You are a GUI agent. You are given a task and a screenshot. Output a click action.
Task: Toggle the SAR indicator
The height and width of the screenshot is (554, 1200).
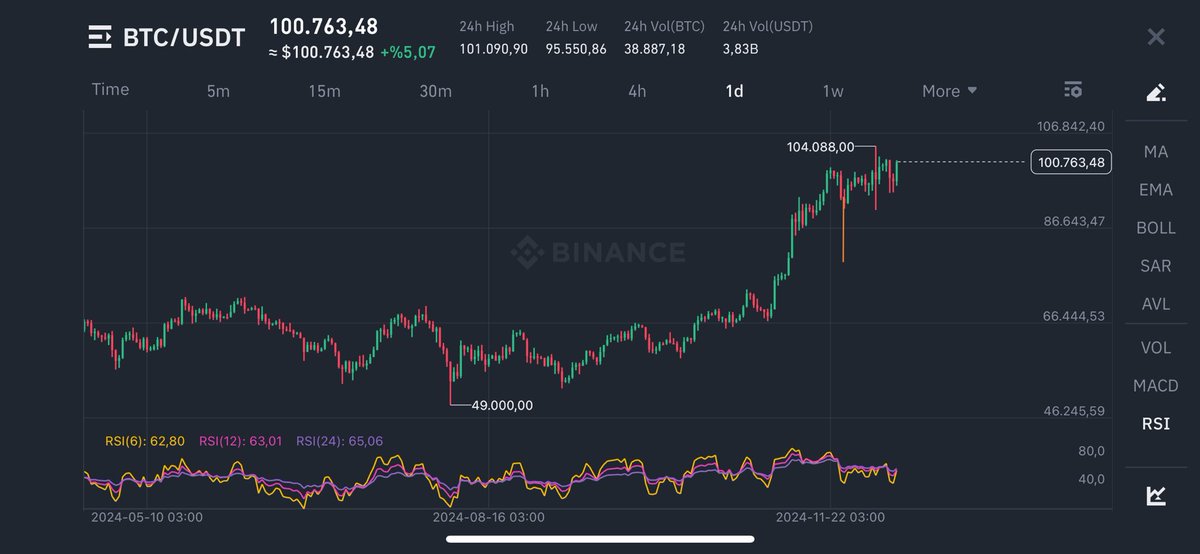pyautogui.click(x=1155, y=266)
